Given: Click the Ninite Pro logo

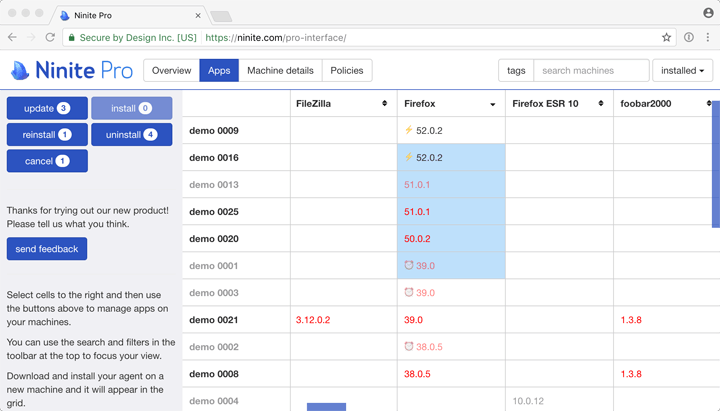Looking at the screenshot, I should 72,70.
